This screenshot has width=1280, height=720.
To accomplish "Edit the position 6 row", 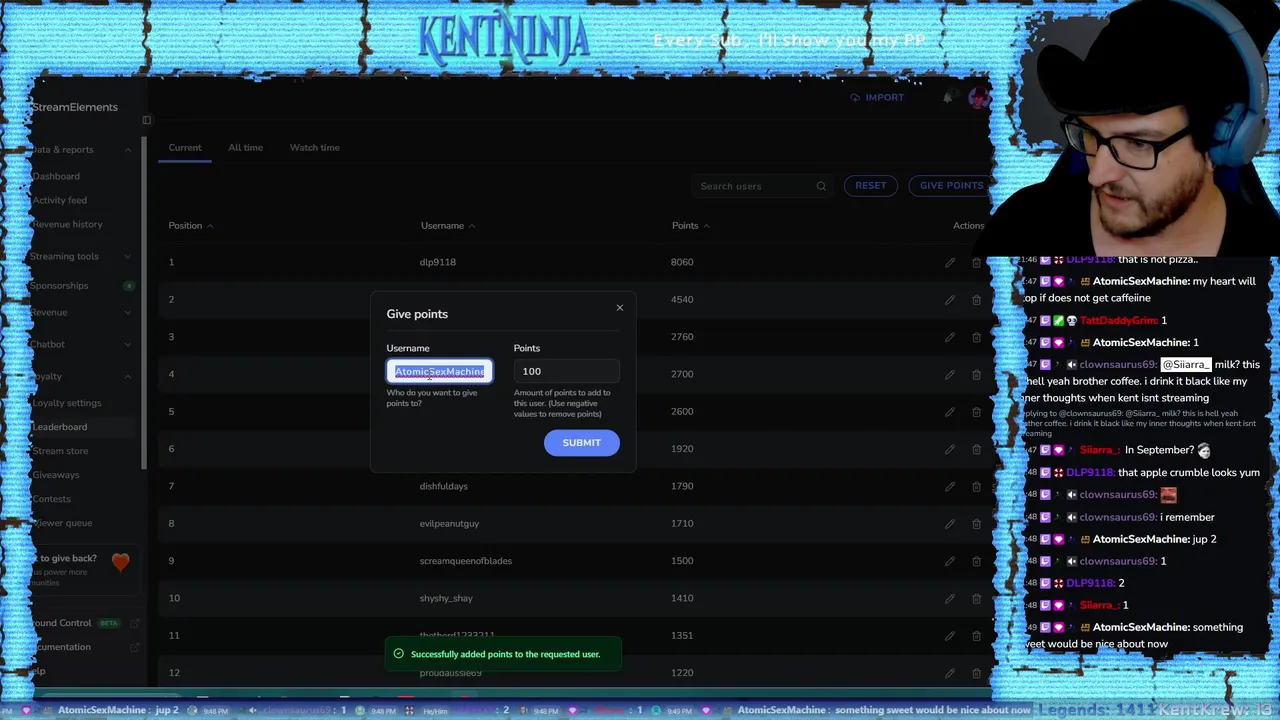I will tap(949, 449).
